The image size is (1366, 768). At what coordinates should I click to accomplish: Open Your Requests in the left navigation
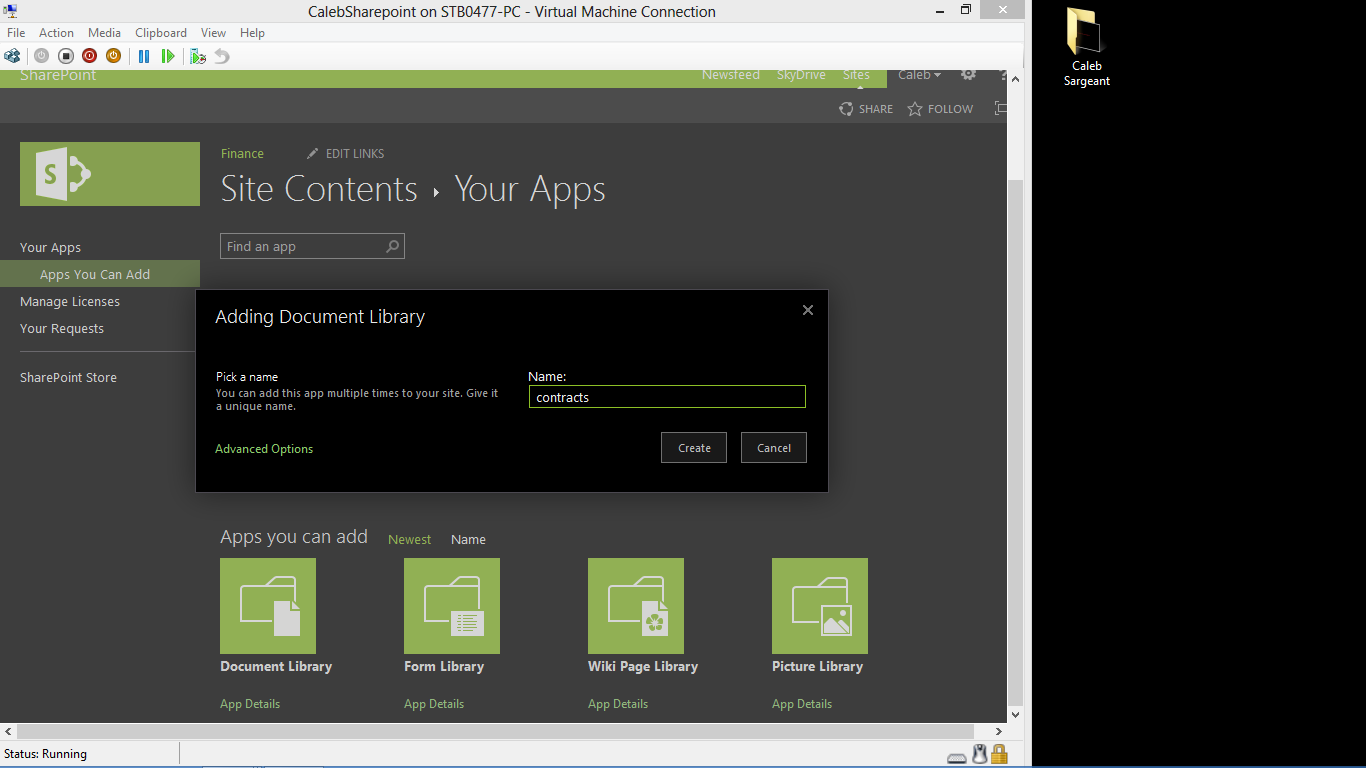[62, 328]
